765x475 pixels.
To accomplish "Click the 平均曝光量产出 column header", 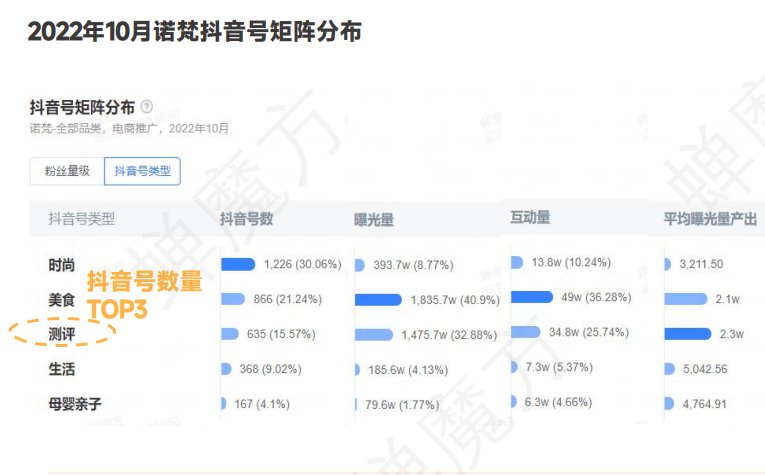I will 710,219.
